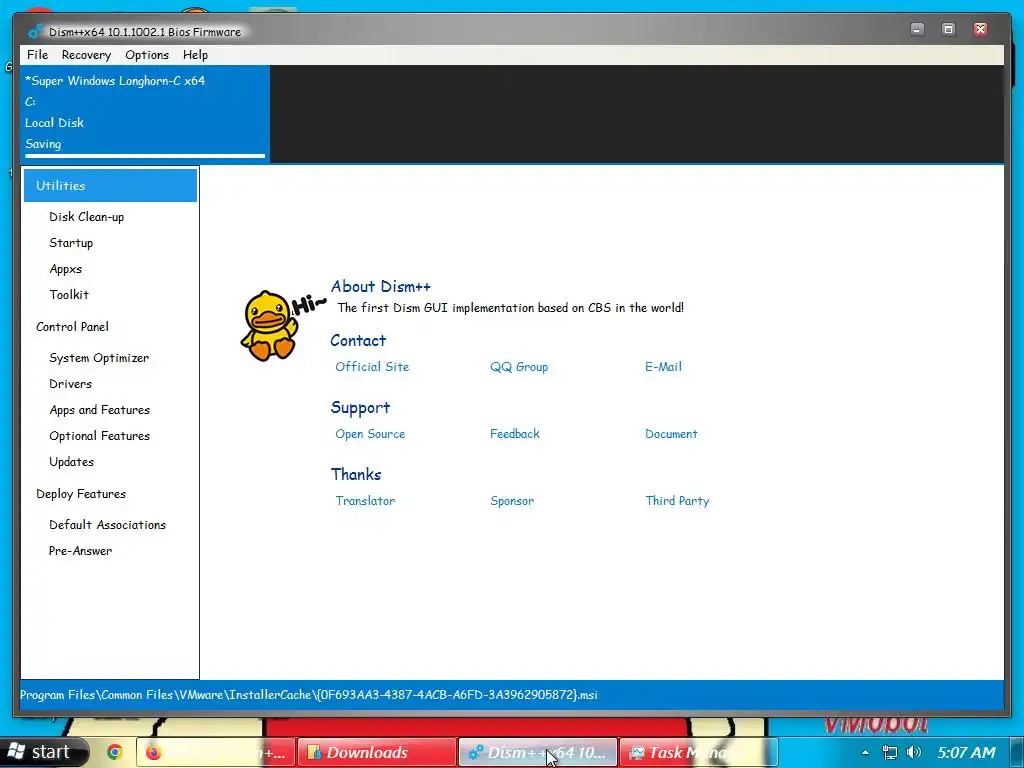Launch Chrome from the taskbar
This screenshot has width=1024, height=768.
pos(115,752)
